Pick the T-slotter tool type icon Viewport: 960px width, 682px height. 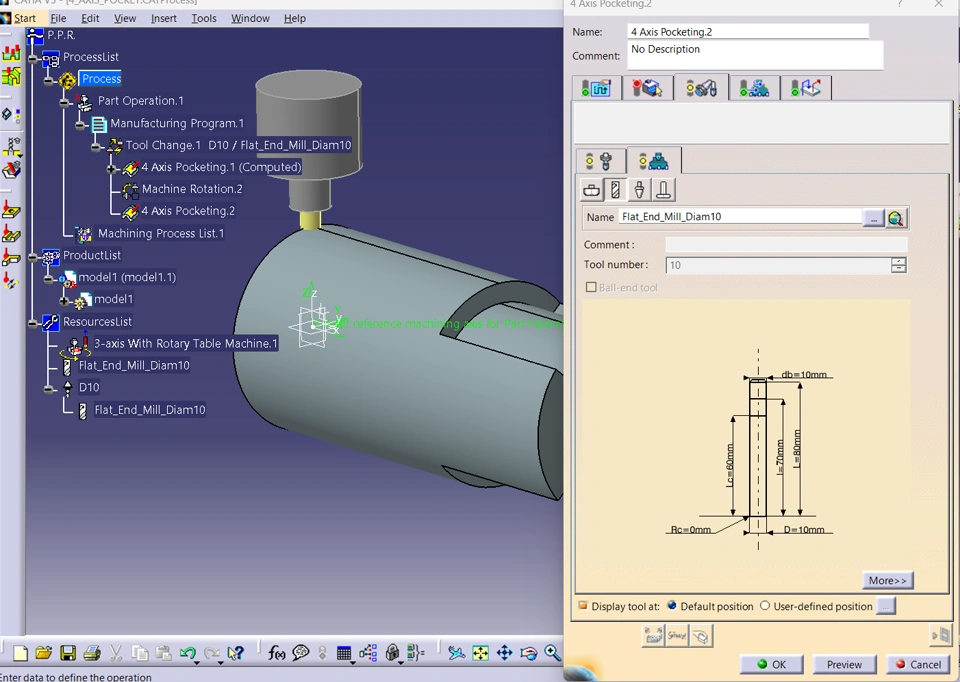point(664,190)
